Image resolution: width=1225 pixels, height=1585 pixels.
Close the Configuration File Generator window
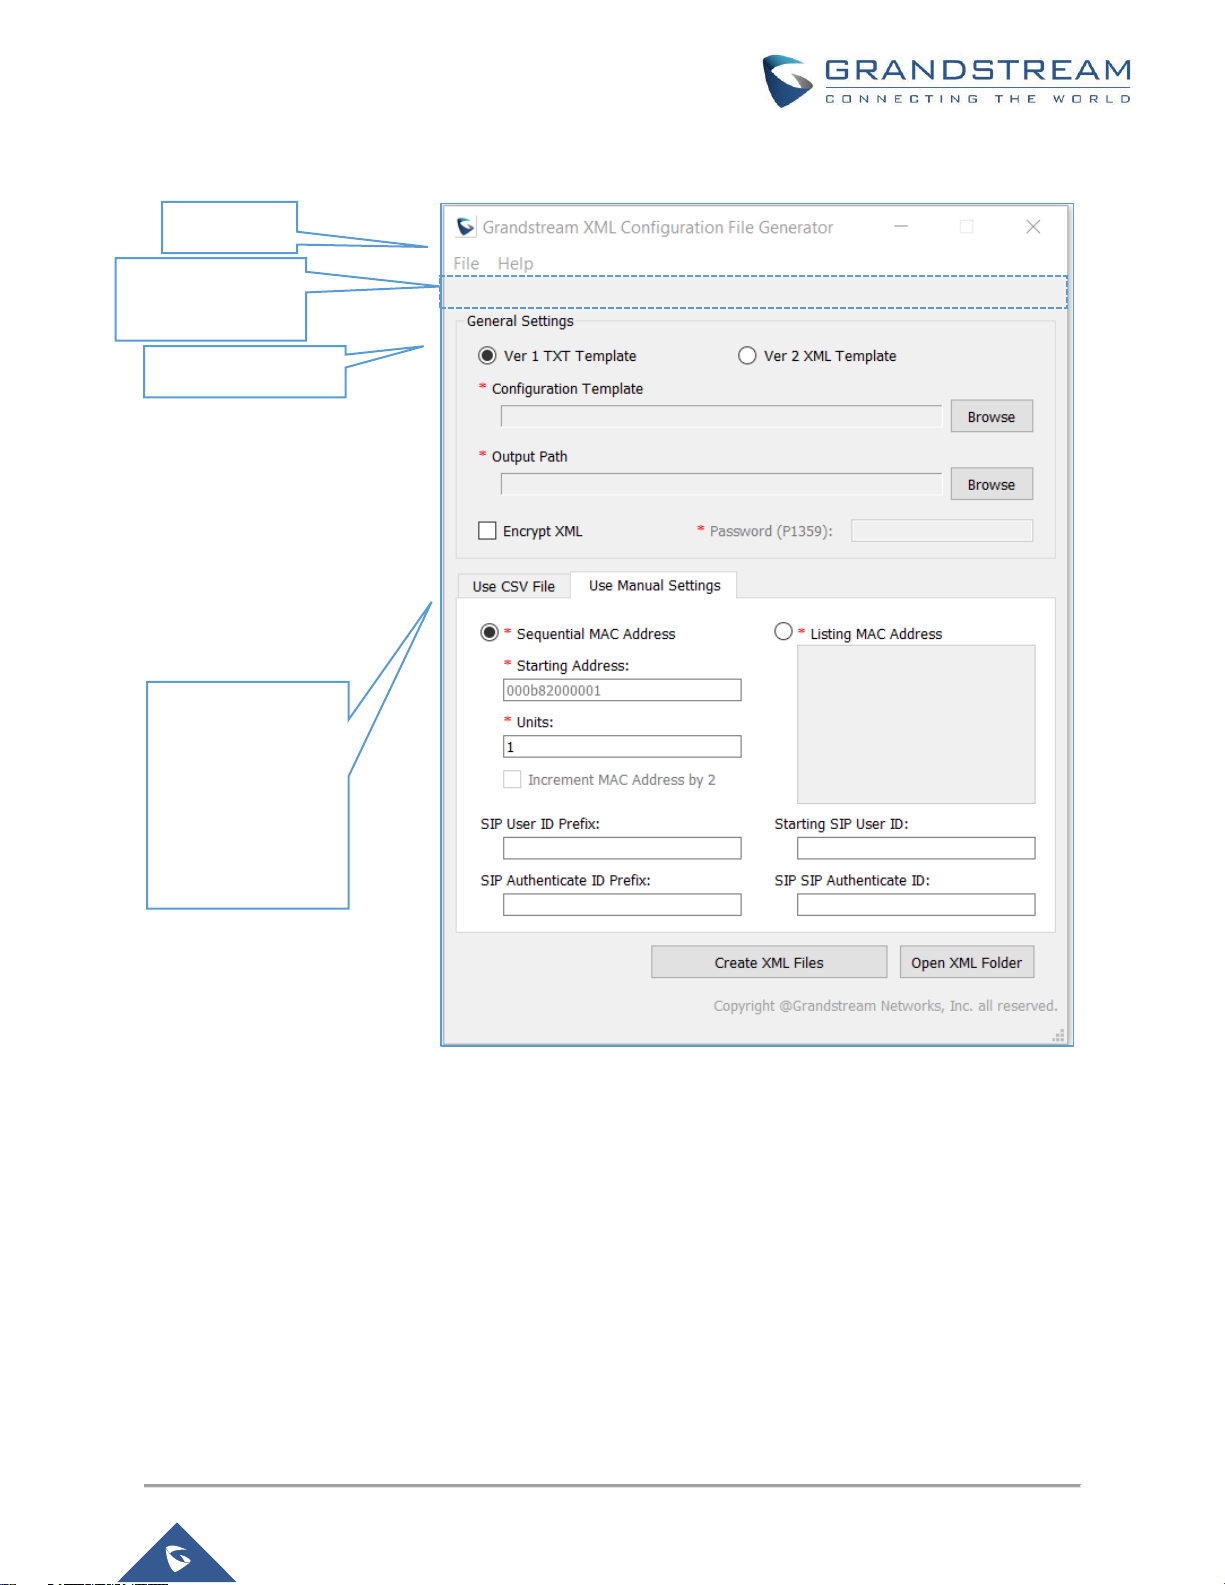pyautogui.click(x=1033, y=227)
